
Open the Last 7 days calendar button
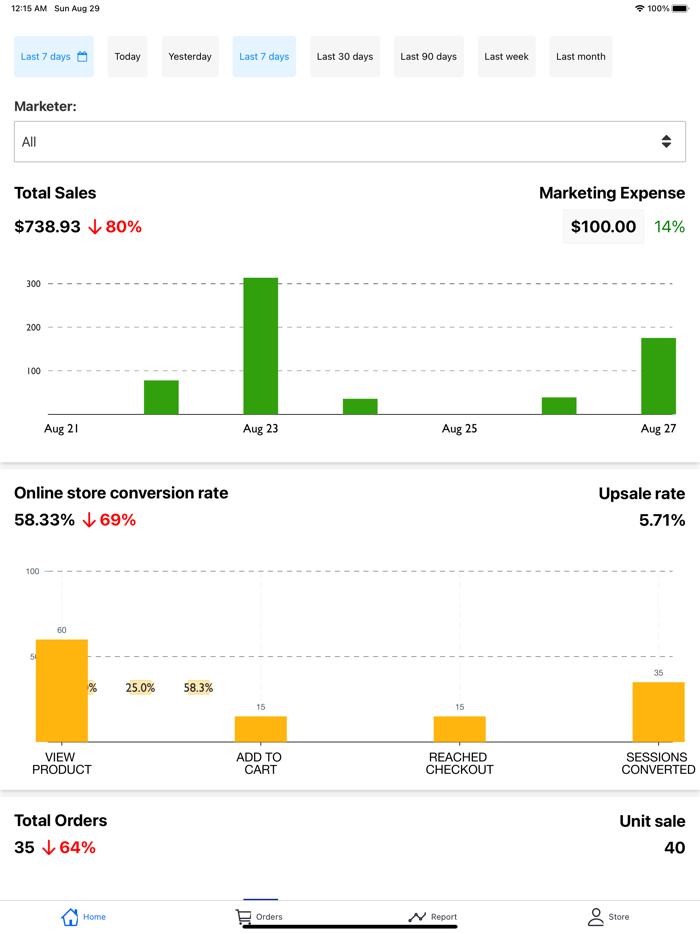(x=54, y=57)
